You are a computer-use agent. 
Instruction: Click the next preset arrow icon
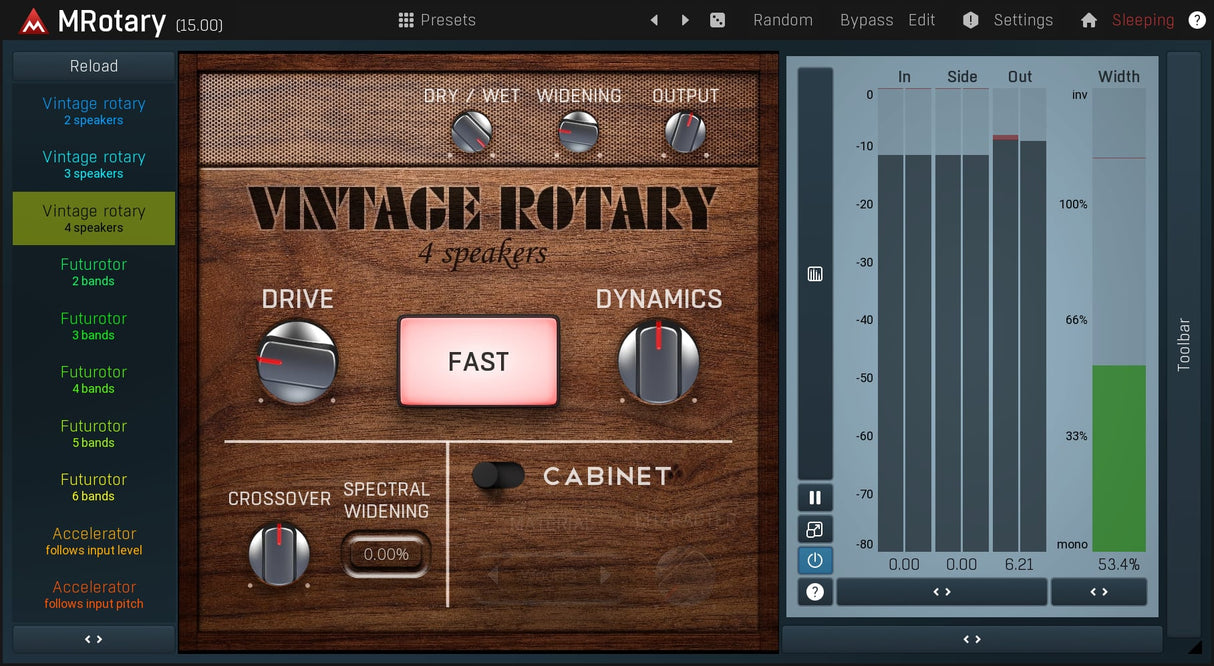[685, 20]
